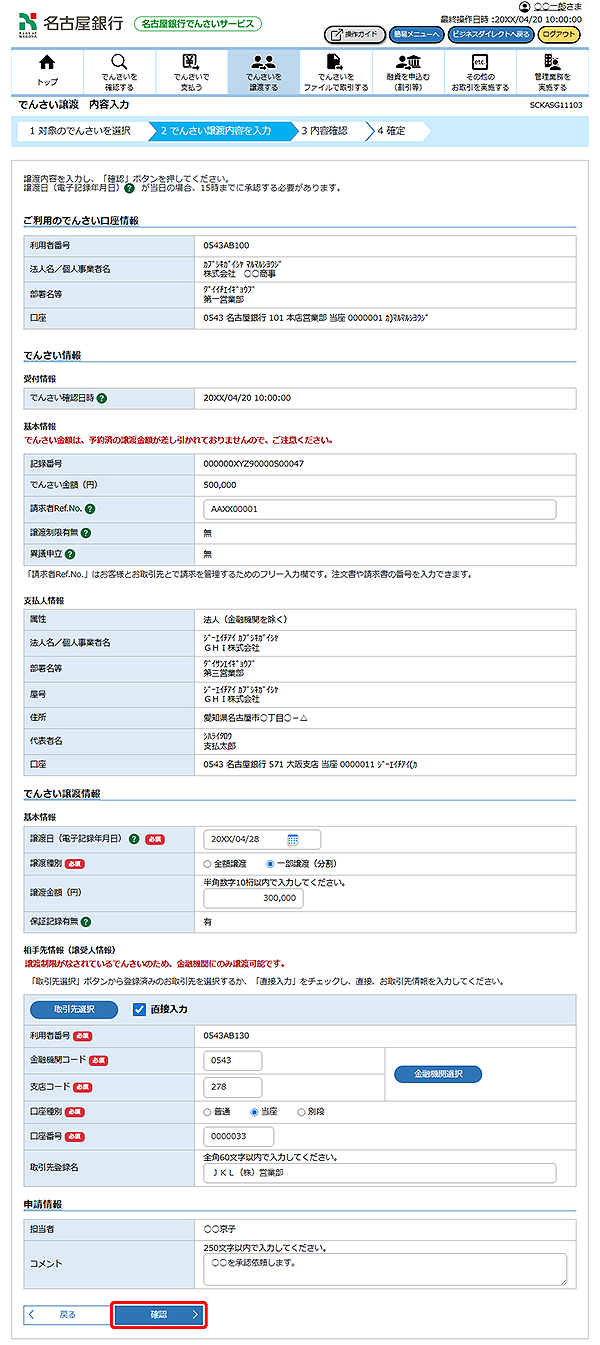The height and width of the screenshot is (1345, 600).
Task: Open the 管理業務を実施する icon
Action: coord(551,63)
